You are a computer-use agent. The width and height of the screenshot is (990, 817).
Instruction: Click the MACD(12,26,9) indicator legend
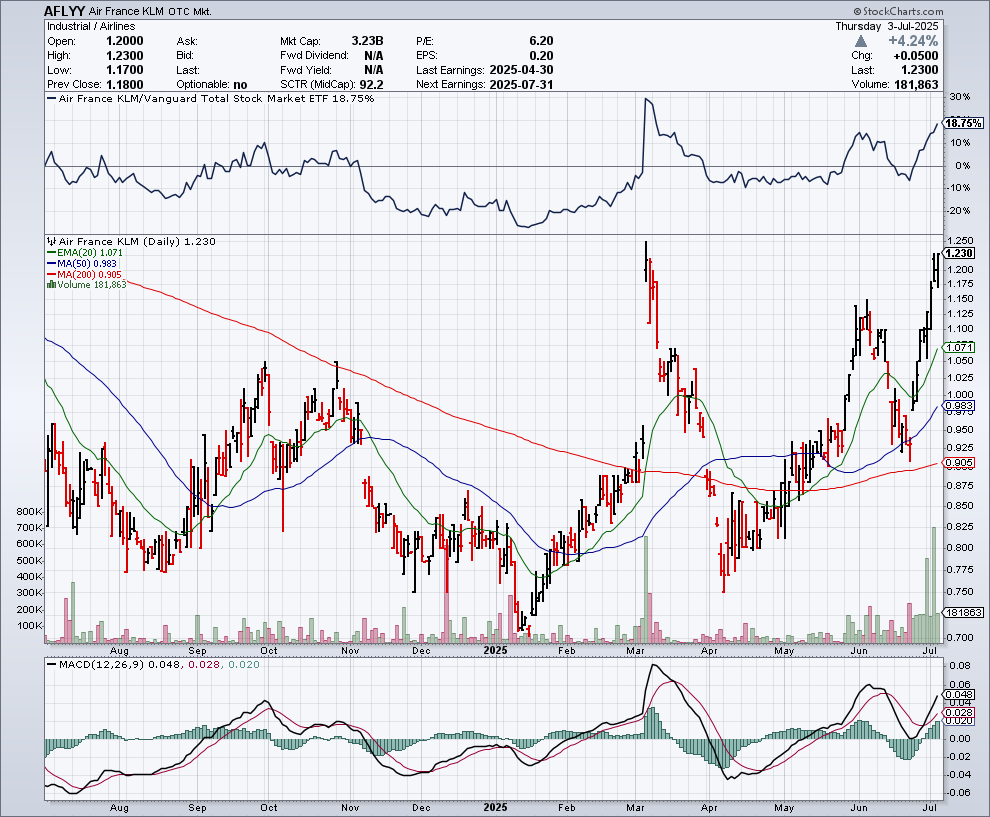(153, 664)
